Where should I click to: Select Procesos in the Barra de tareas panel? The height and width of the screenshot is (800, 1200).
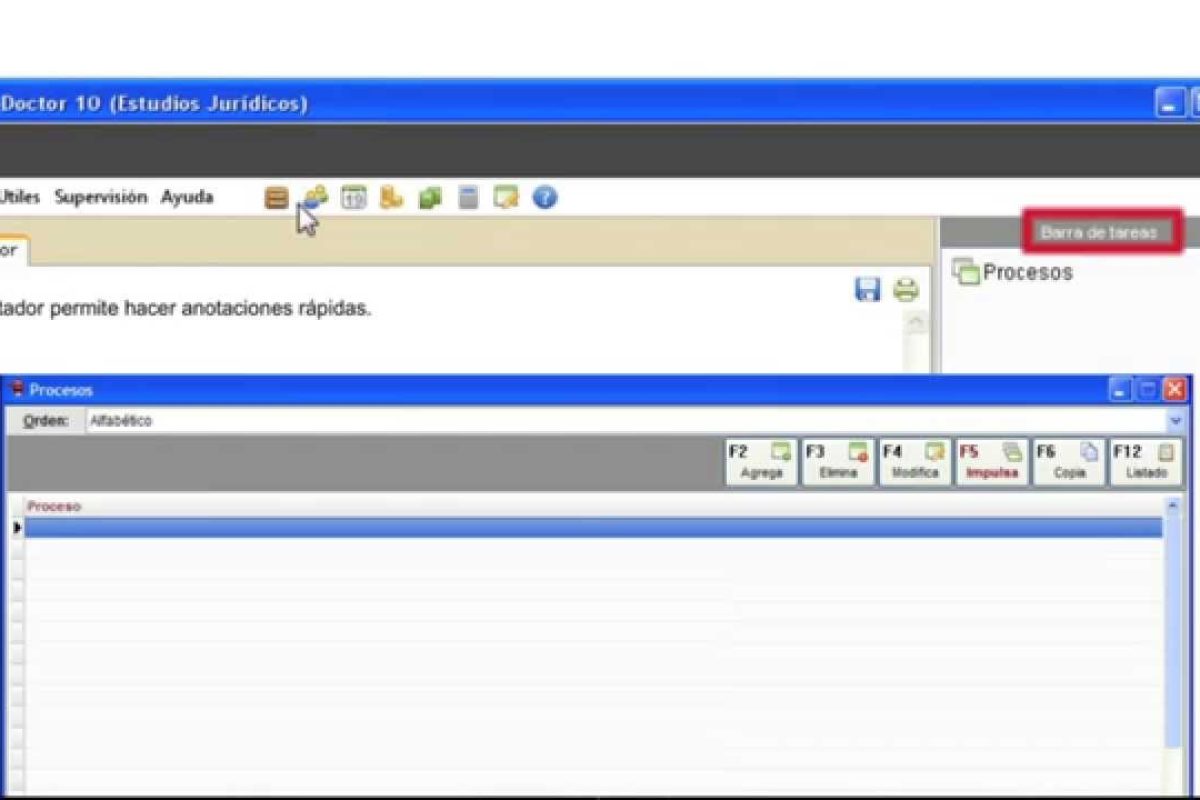tap(1026, 272)
